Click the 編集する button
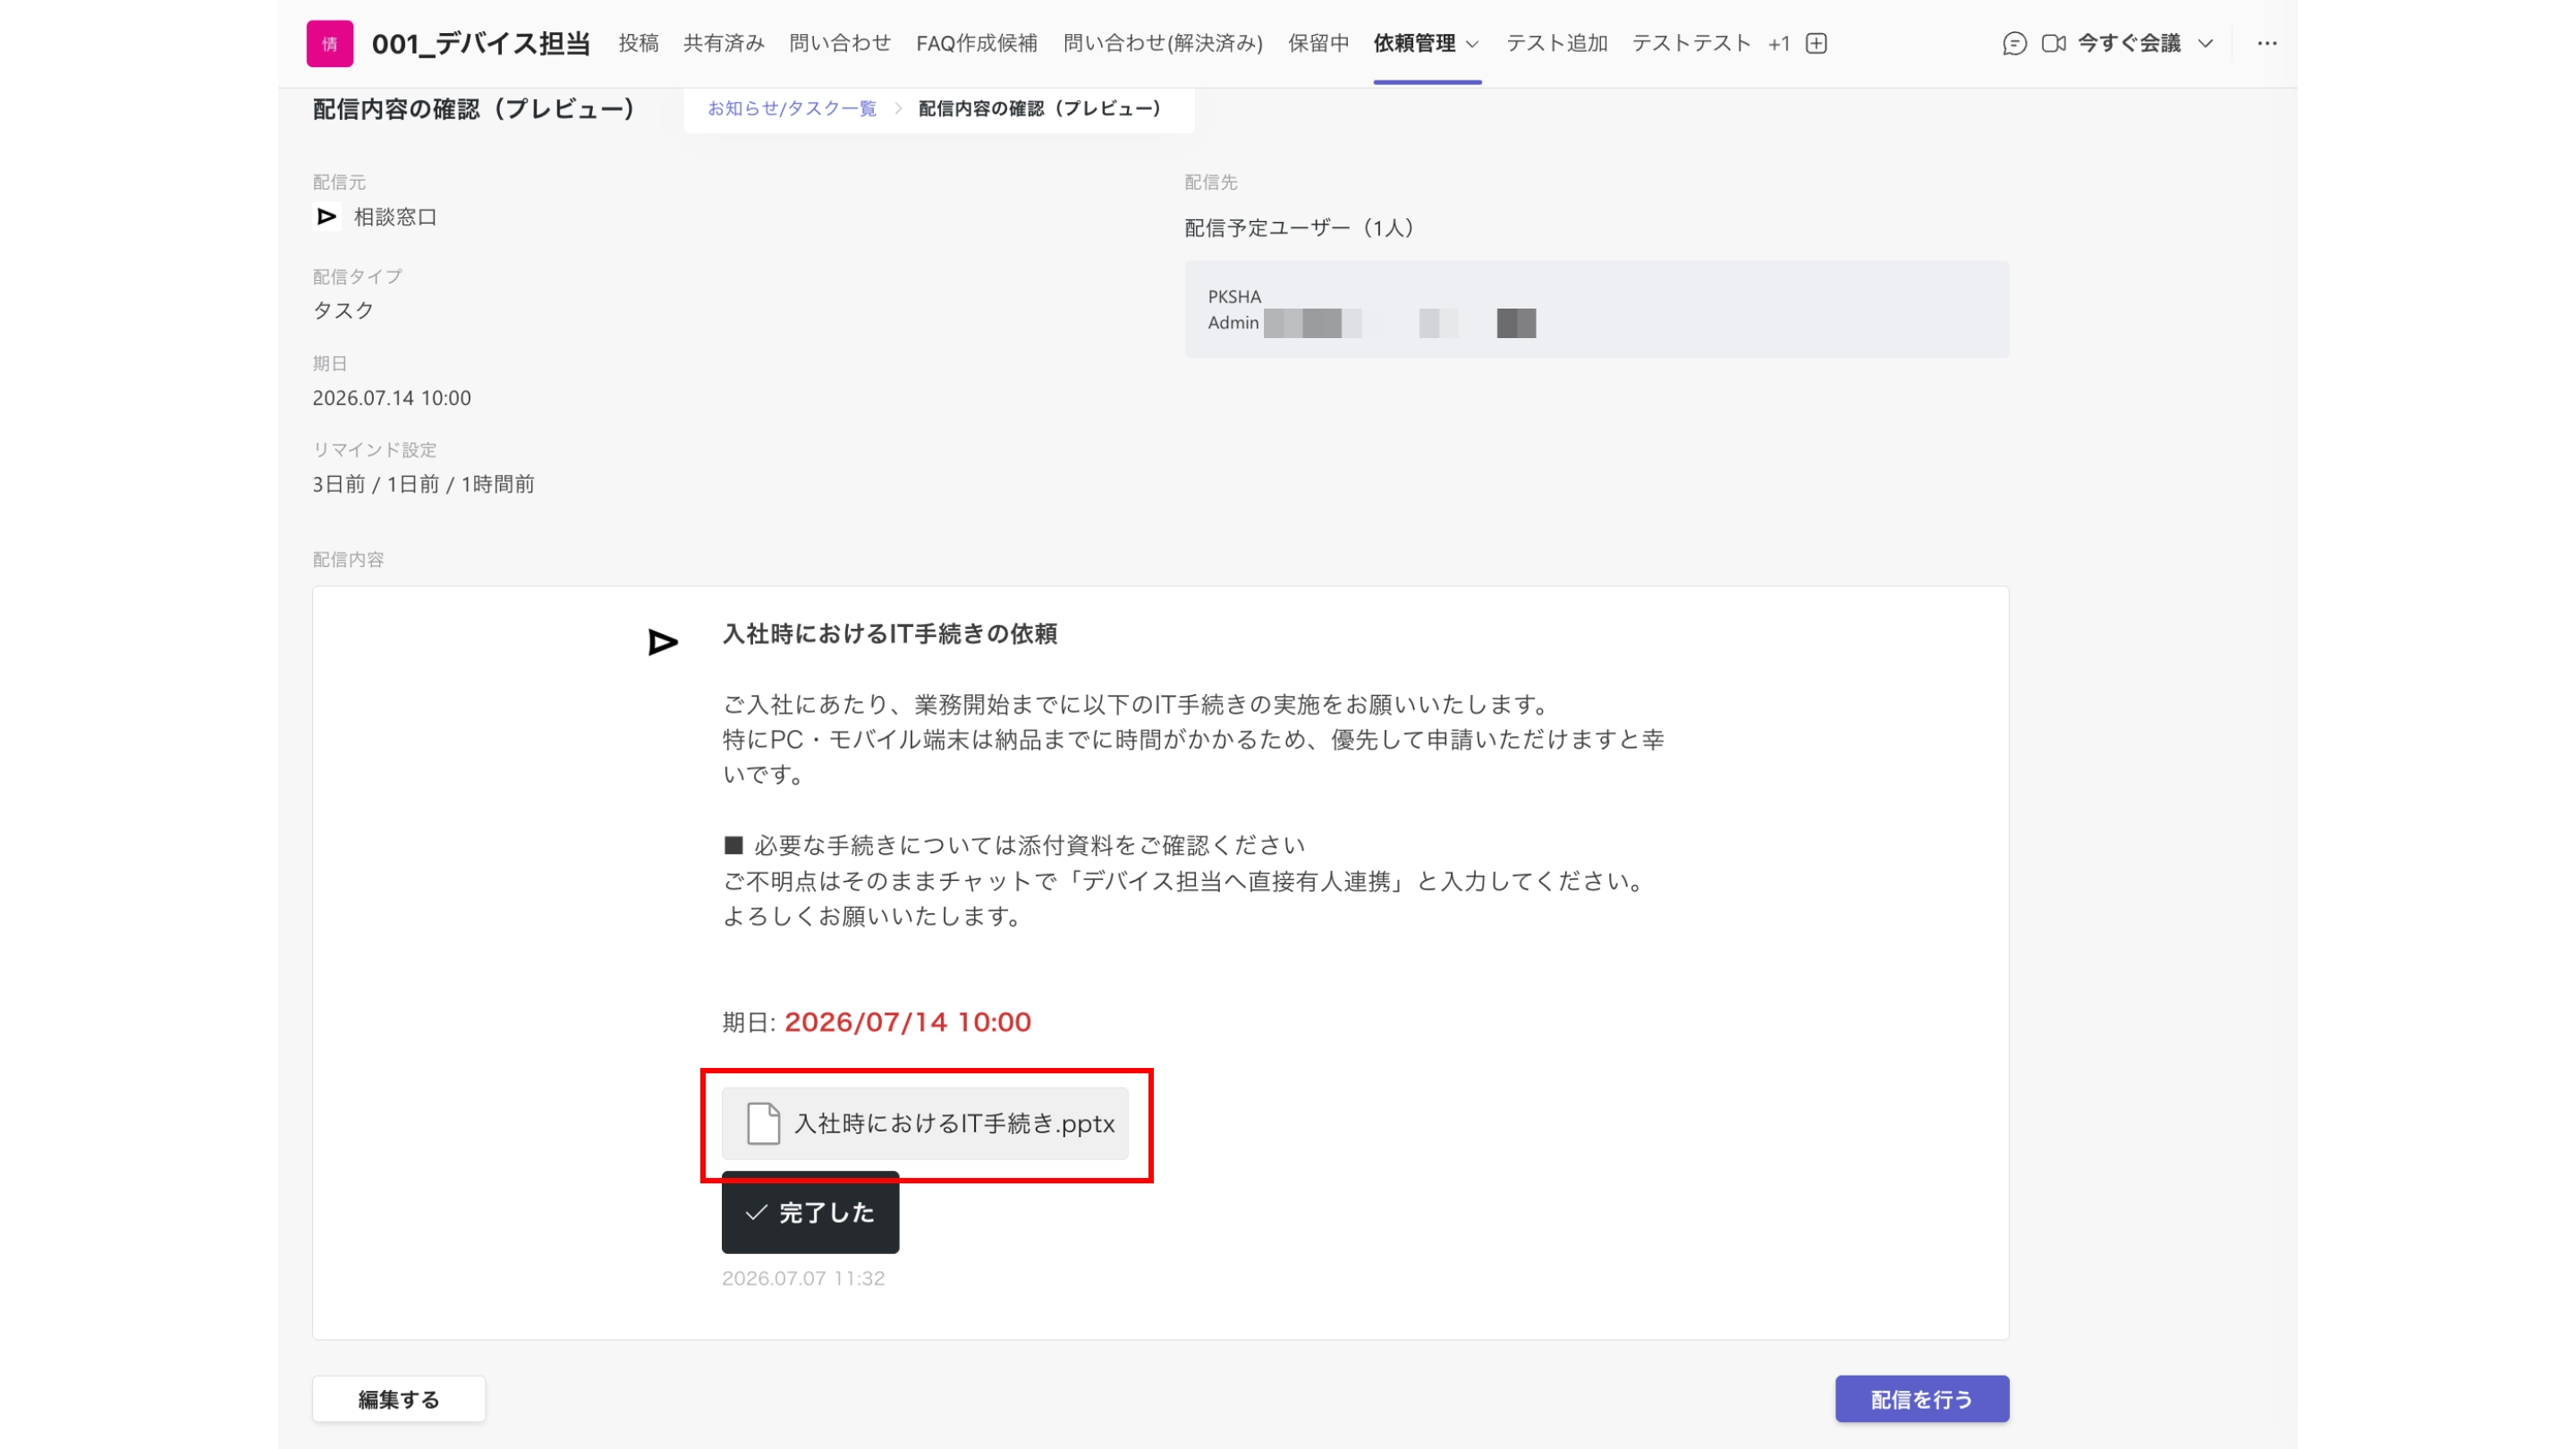This screenshot has width=2576, height=1449. pyautogui.click(x=398, y=1399)
